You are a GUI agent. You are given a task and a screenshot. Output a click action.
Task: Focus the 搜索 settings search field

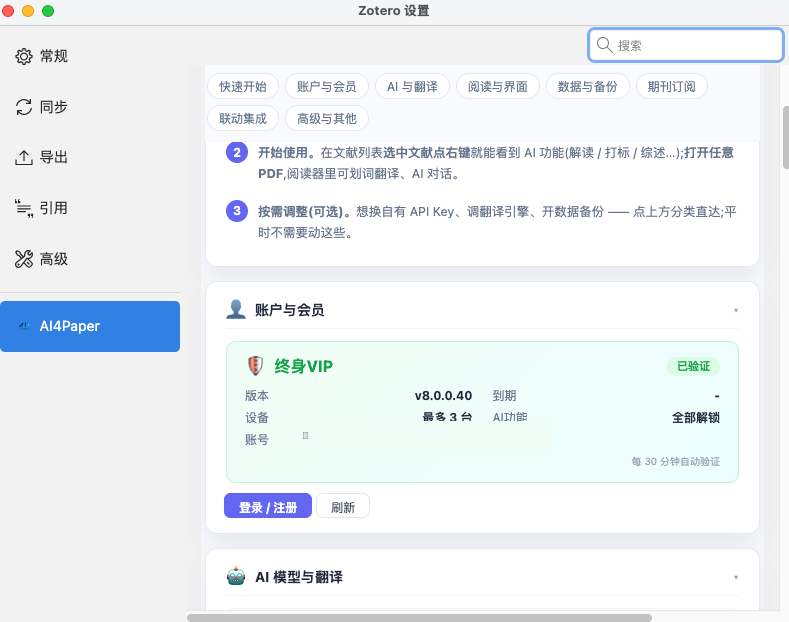[685, 45]
